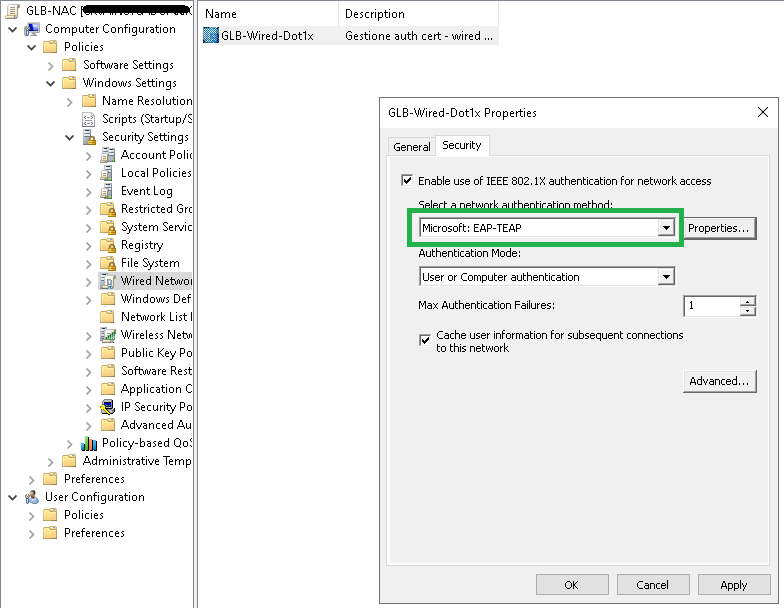
Task: Click the Advanced... button
Action: tap(719, 381)
